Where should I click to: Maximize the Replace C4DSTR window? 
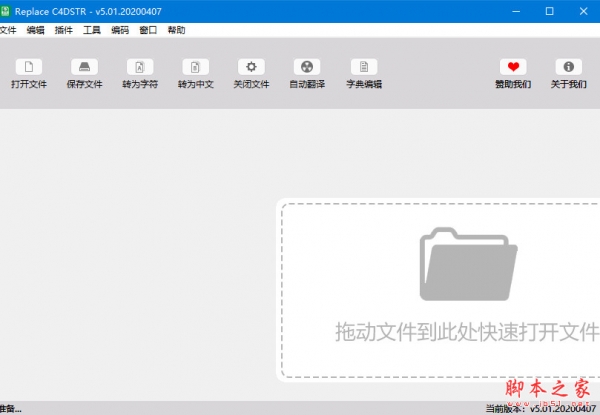(549, 11)
